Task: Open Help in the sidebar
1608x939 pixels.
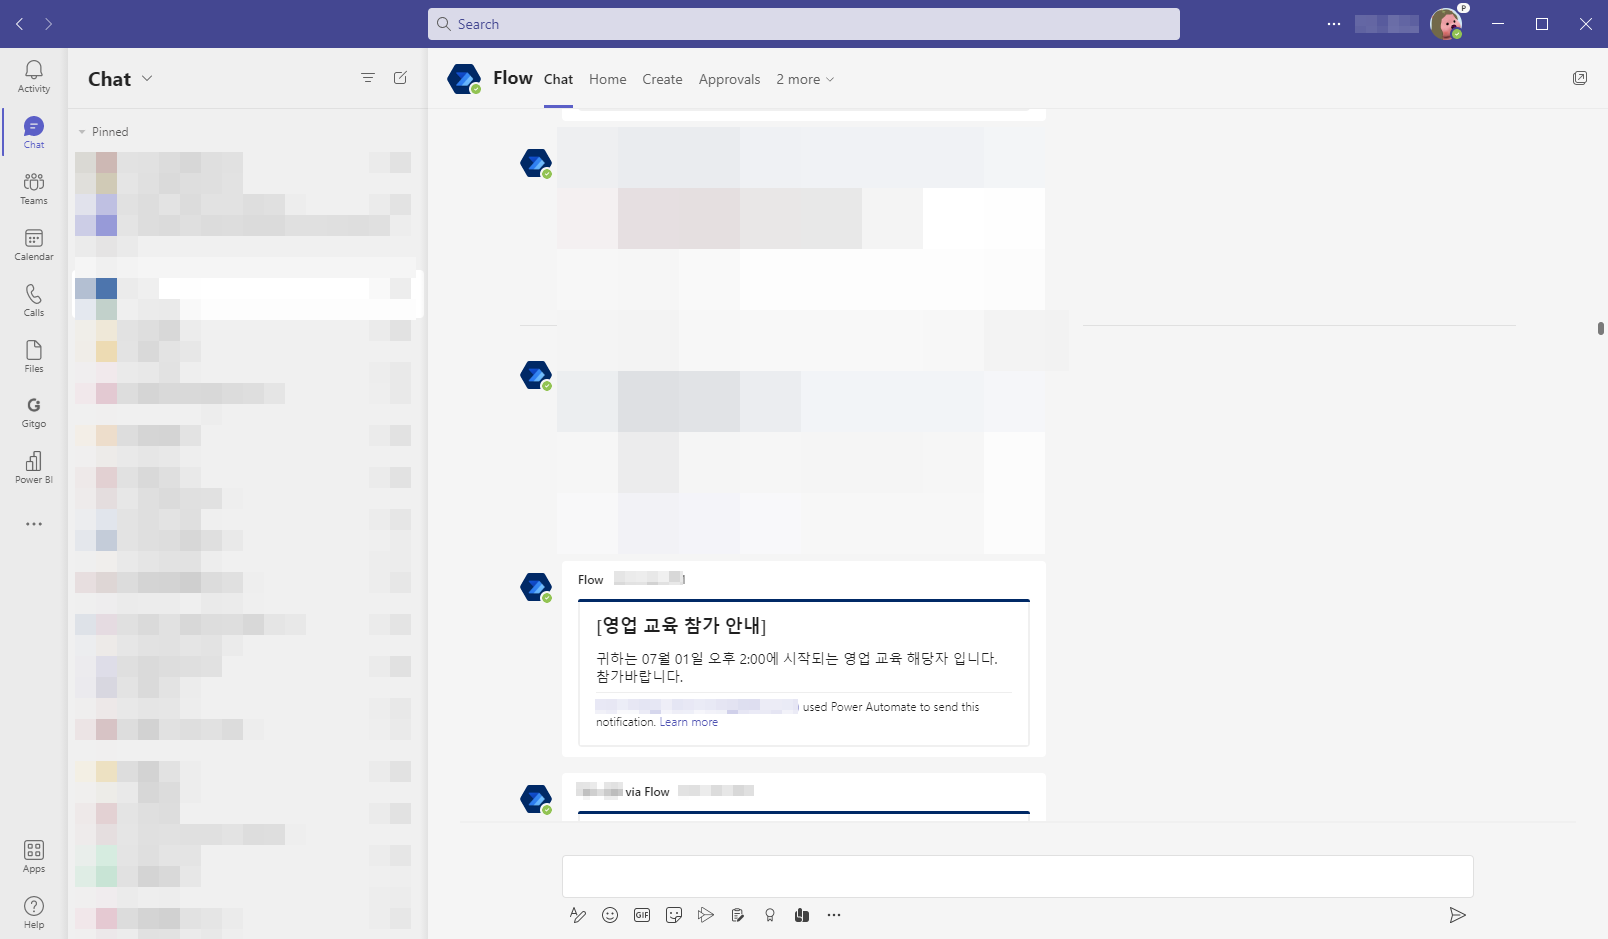Action: [34, 912]
